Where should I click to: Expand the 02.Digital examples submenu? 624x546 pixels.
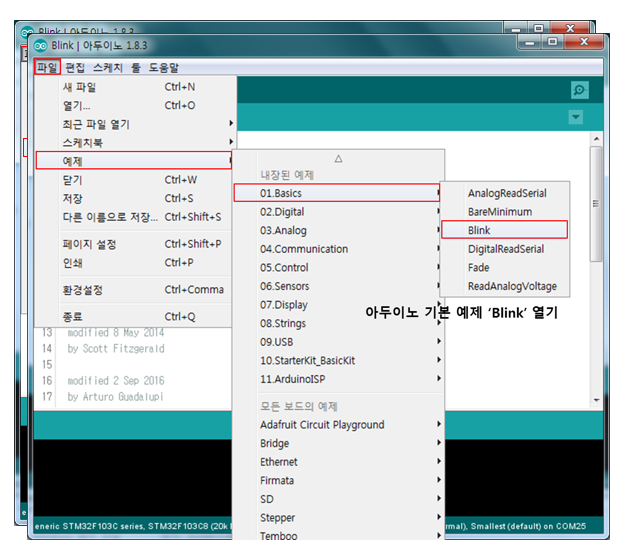pyautogui.click(x=338, y=212)
